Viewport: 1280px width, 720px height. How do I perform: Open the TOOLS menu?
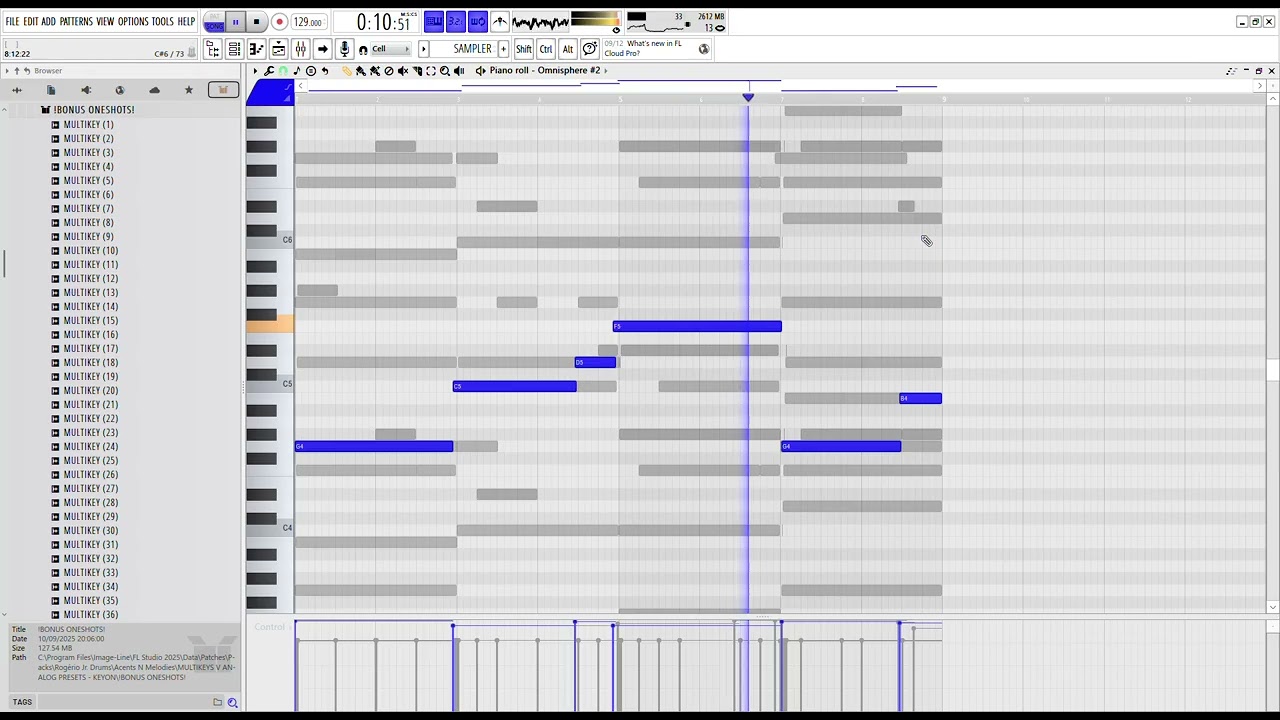tap(162, 22)
